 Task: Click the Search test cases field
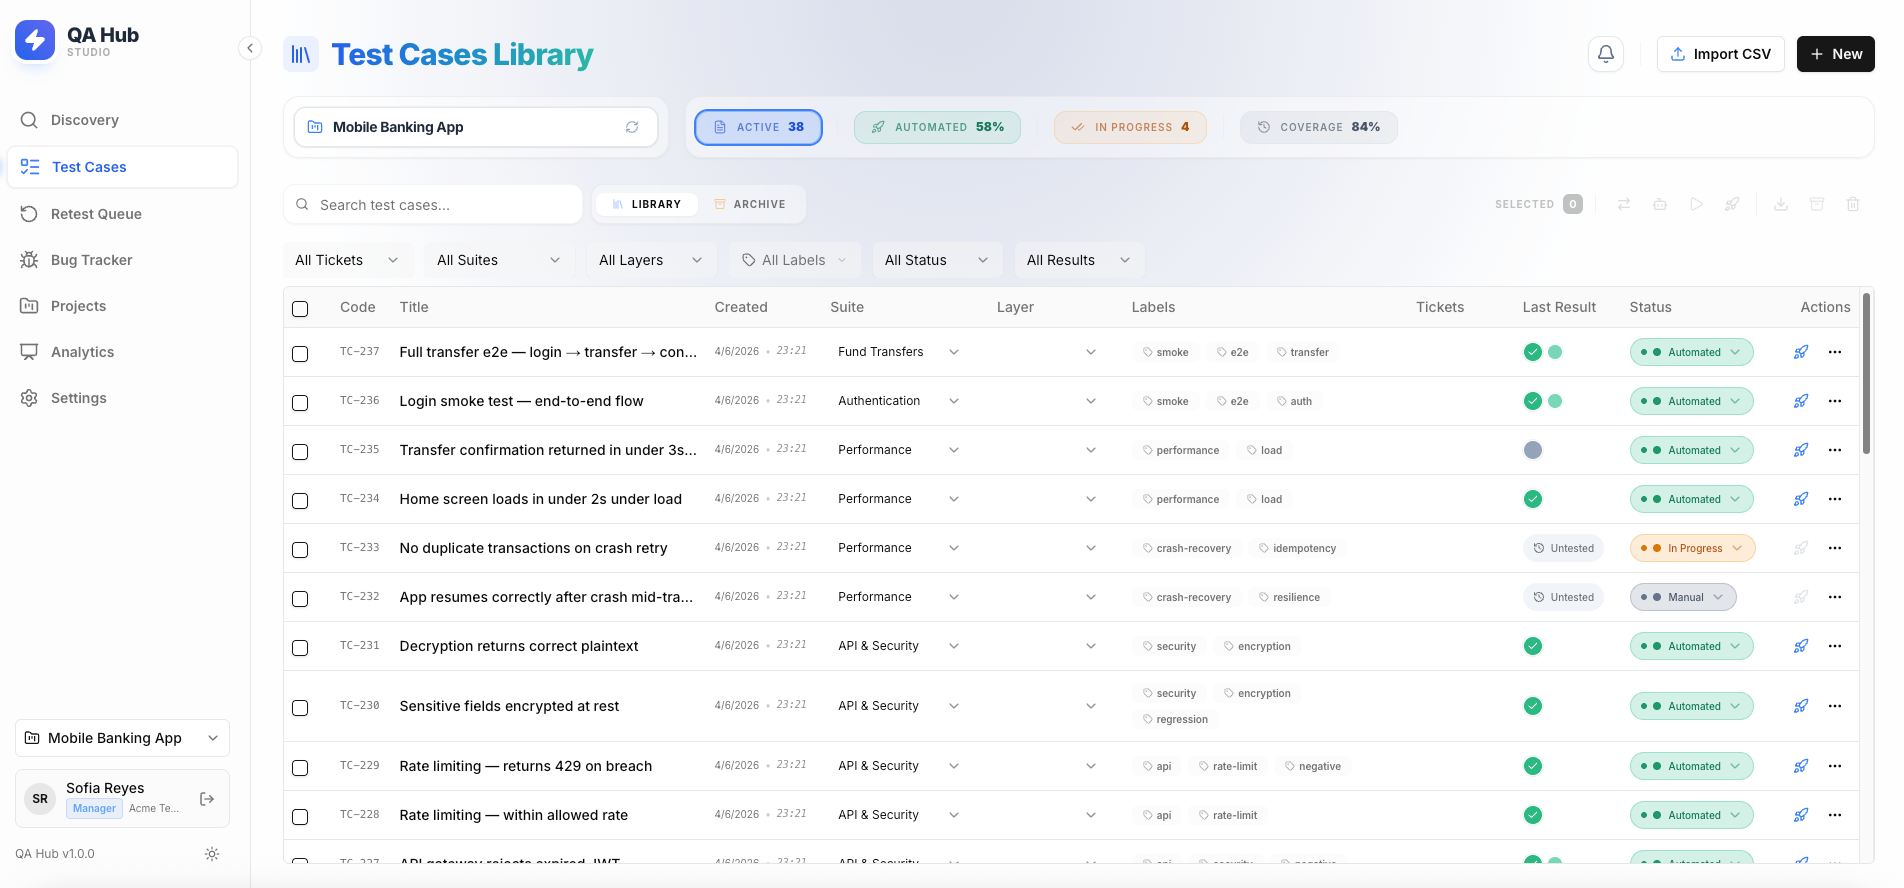click(x=433, y=204)
